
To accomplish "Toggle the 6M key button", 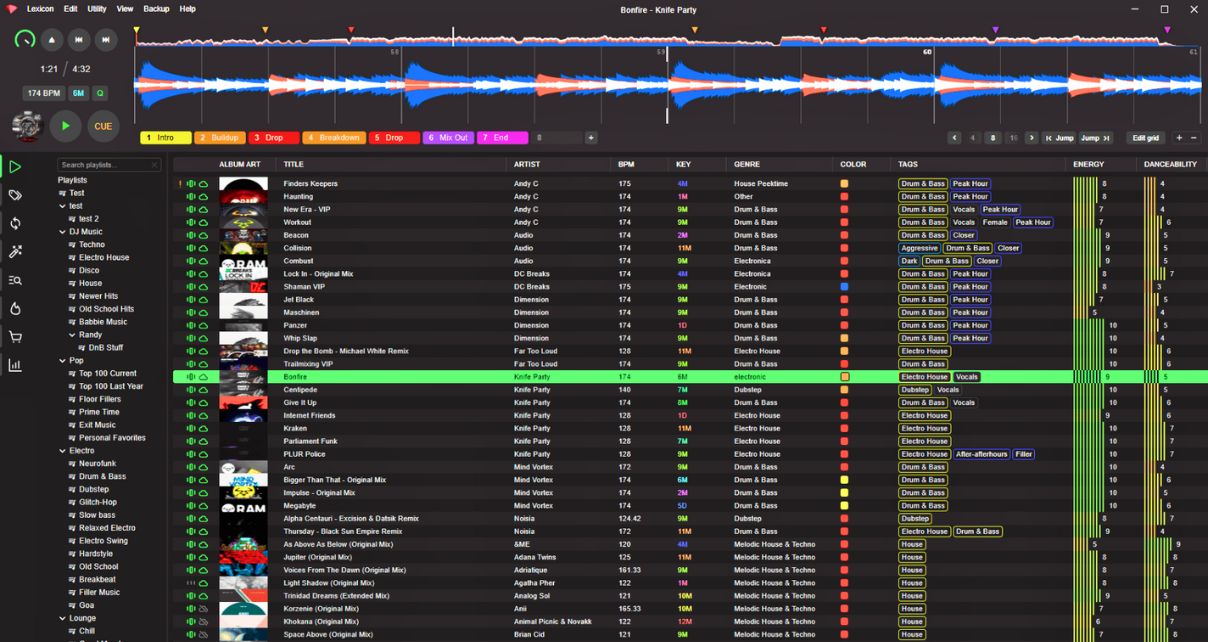I will (x=78, y=93).
